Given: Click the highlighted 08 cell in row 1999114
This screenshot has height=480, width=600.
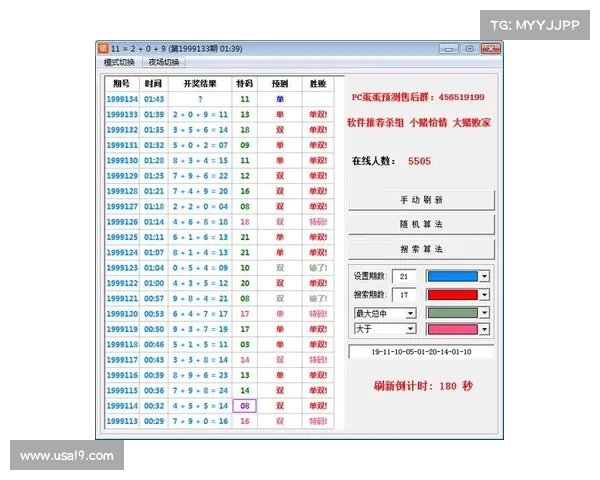Looking at the screenshot, I should point(245,405).
